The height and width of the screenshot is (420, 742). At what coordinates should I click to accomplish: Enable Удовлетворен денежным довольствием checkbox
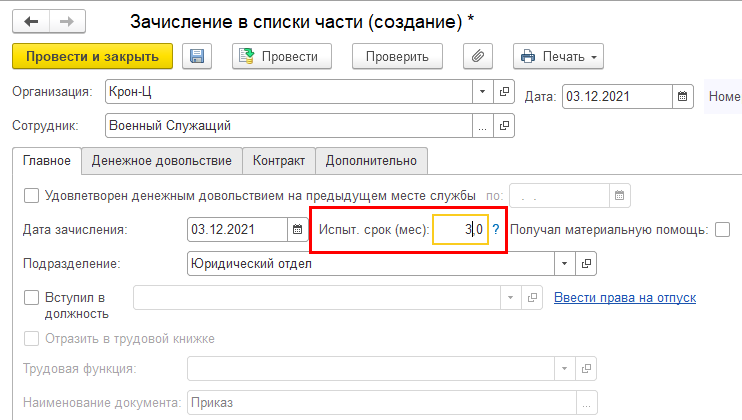point(31,195)
